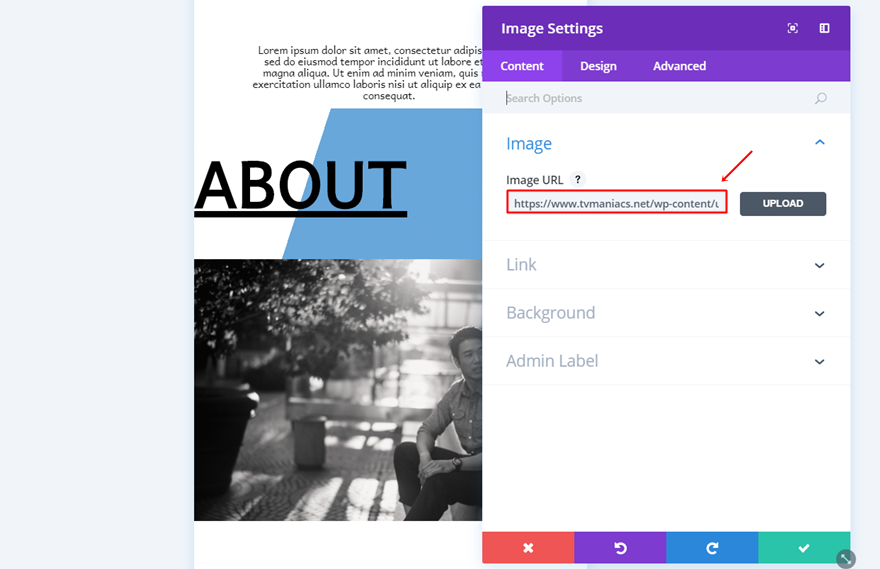
Task: Switch to the Design tab
Action: [598, 66]
